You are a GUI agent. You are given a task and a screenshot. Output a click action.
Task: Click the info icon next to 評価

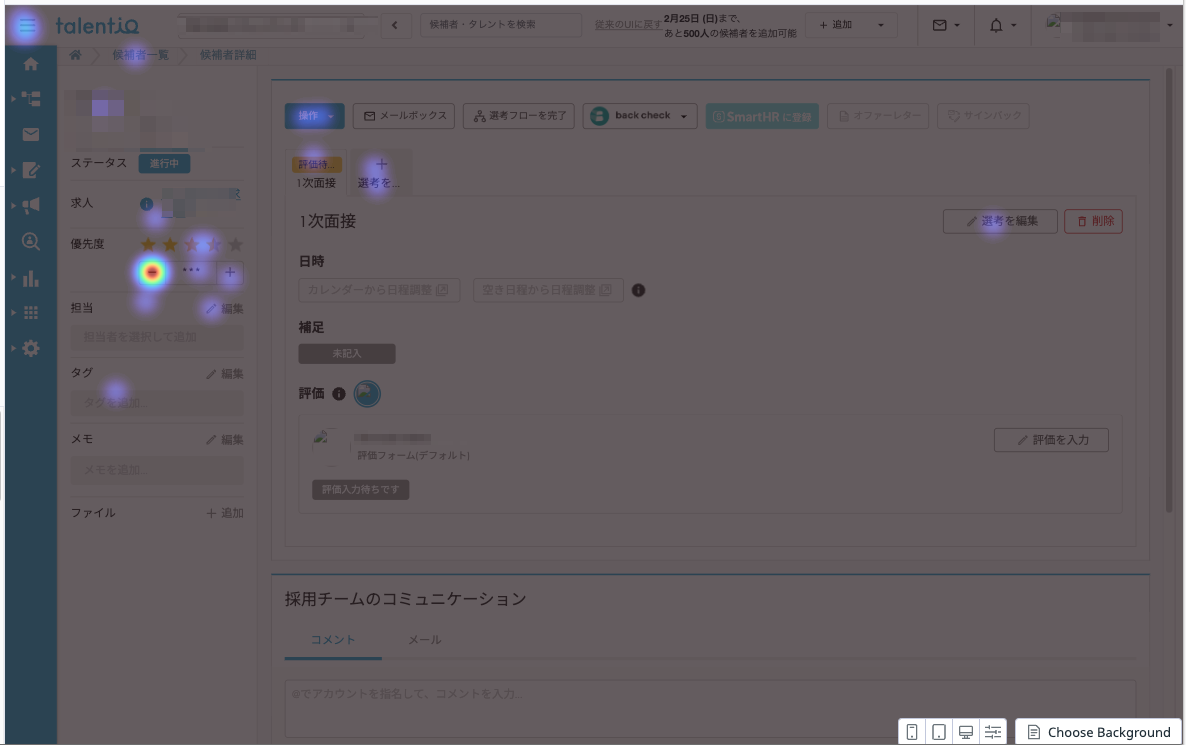point(339,394)
